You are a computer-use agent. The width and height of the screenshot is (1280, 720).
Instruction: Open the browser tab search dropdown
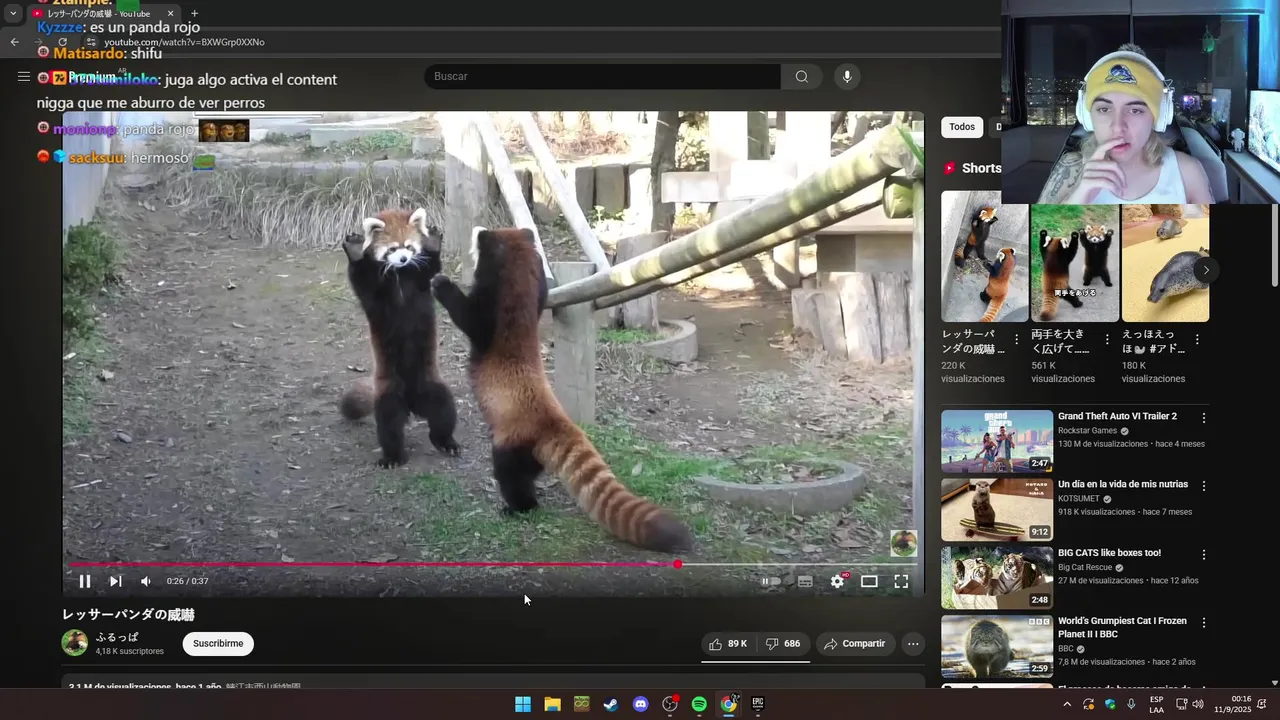pos(13,14)
